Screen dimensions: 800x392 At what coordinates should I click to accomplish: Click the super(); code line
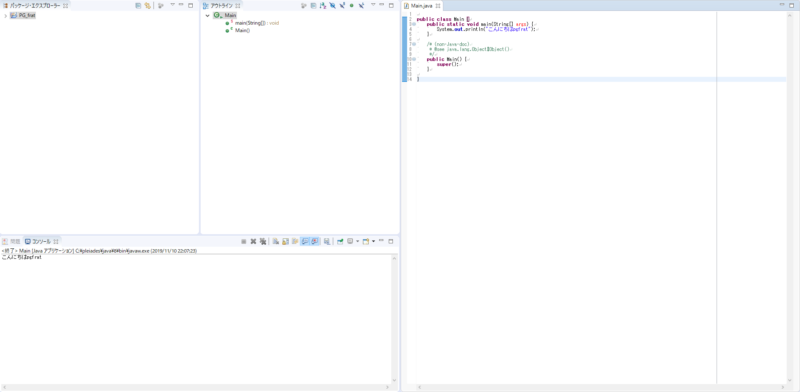(448, 64)
